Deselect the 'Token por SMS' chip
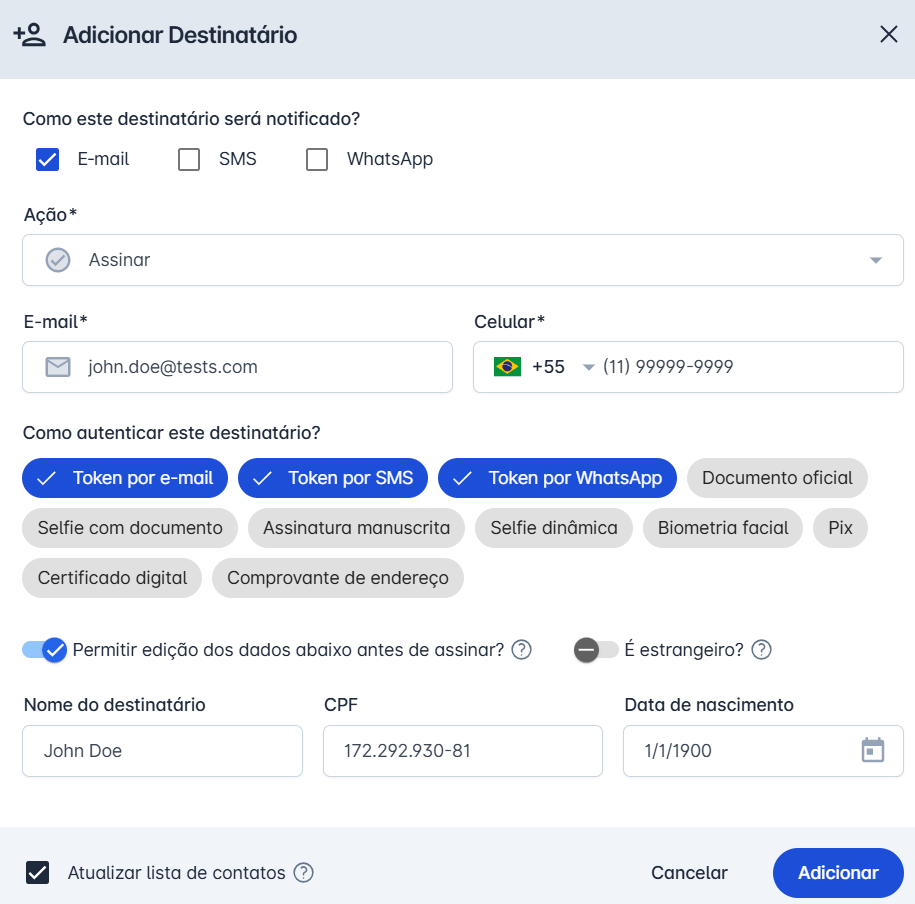This screenshot has height=904, width=915. coord(333,478)
